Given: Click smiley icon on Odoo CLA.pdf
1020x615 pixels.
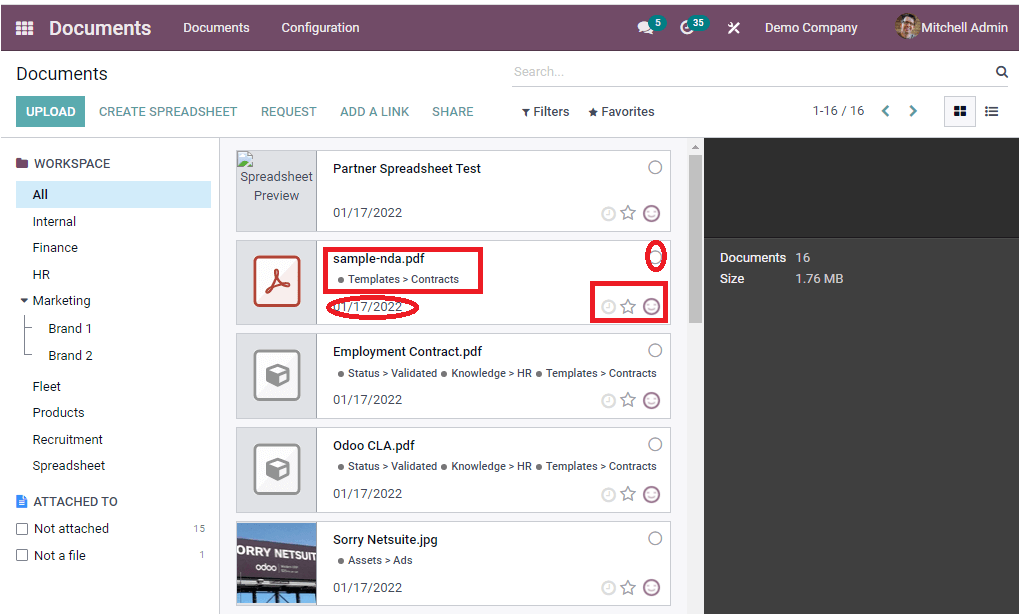Looking at the screenshot, I should coord(651,494).
